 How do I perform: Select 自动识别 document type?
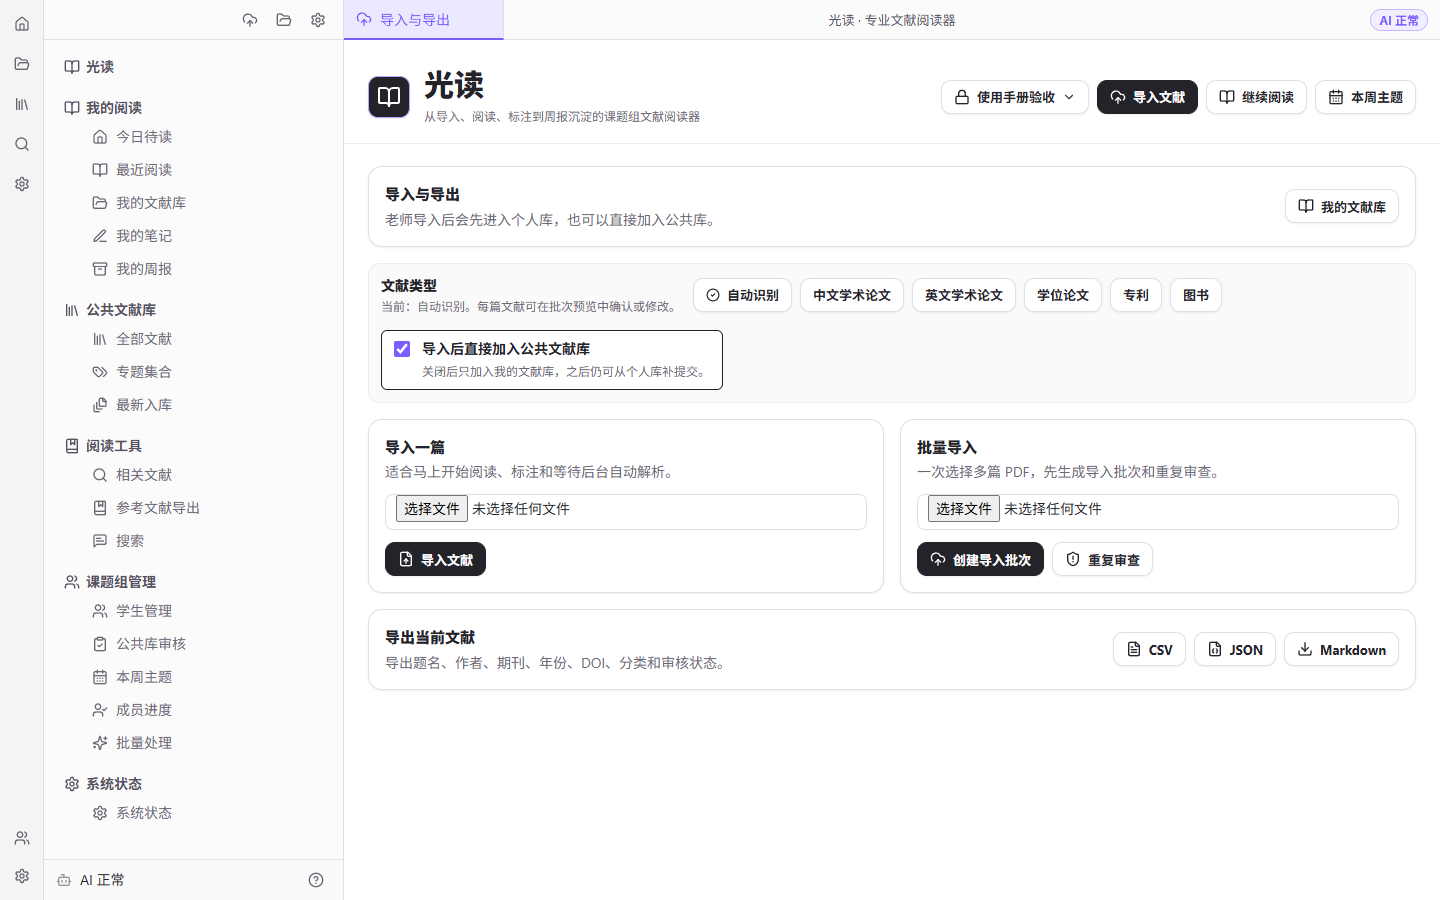coord(742,295)
